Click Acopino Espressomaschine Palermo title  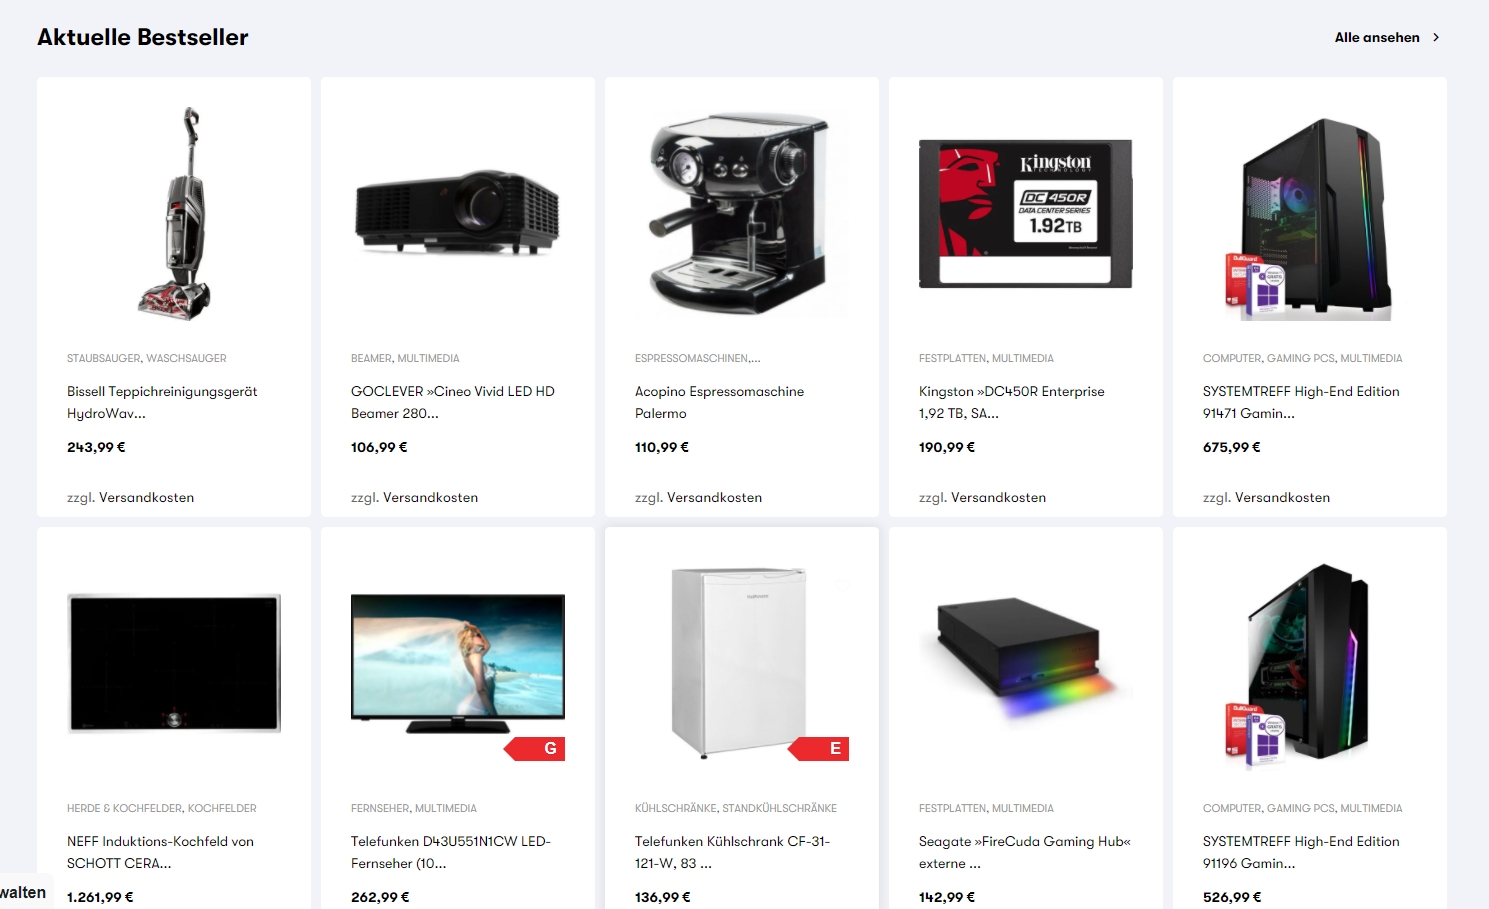[x=719, y=402]
